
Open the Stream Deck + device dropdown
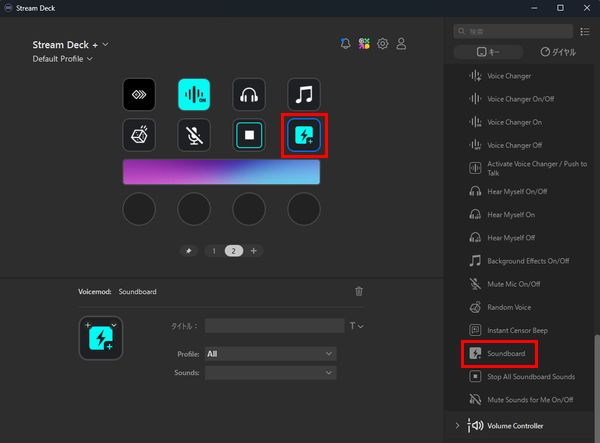pos(70,45)
